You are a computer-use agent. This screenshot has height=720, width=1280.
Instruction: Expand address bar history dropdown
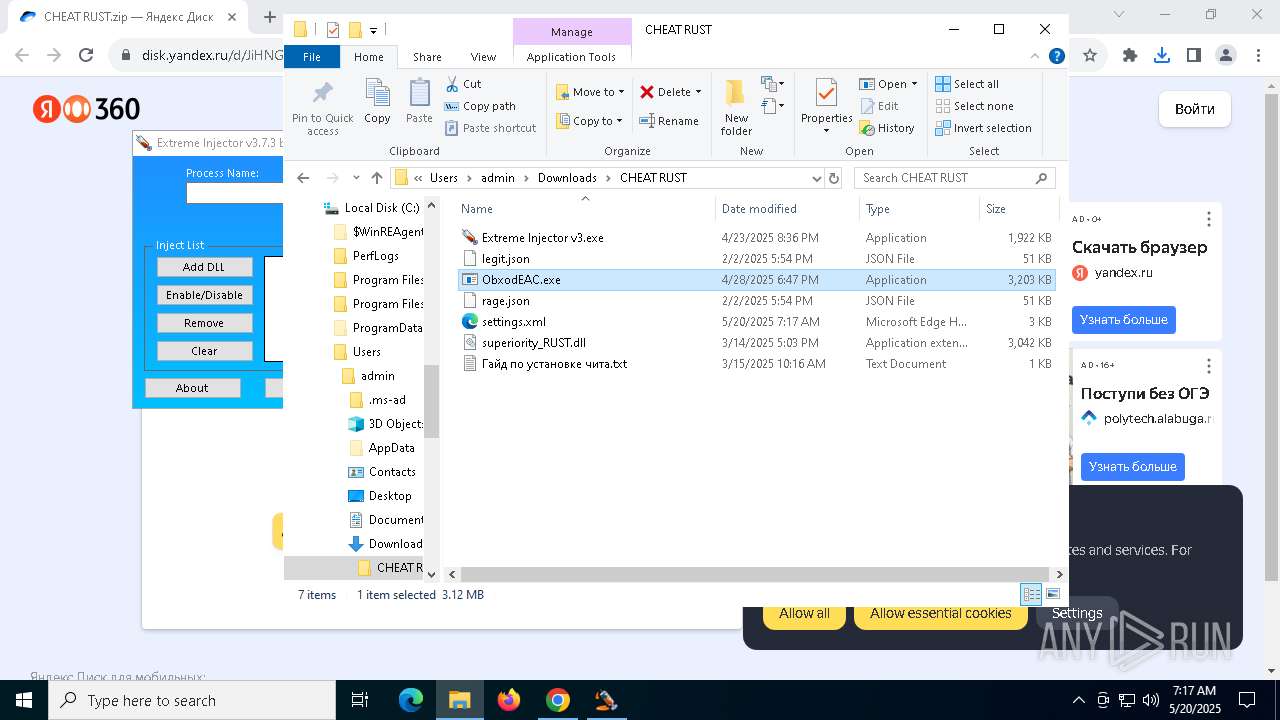(x=816, y=178)
